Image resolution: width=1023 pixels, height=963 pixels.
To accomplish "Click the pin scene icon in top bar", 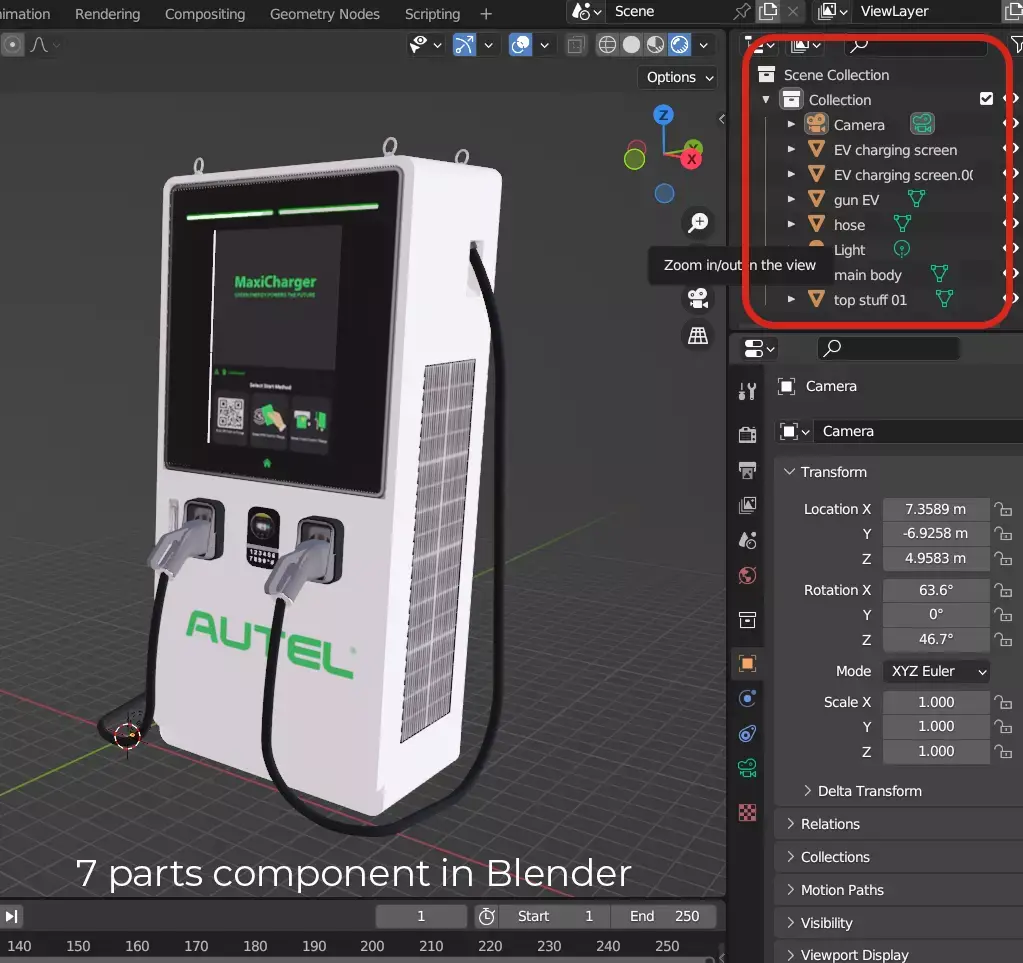I will point(742,11).
